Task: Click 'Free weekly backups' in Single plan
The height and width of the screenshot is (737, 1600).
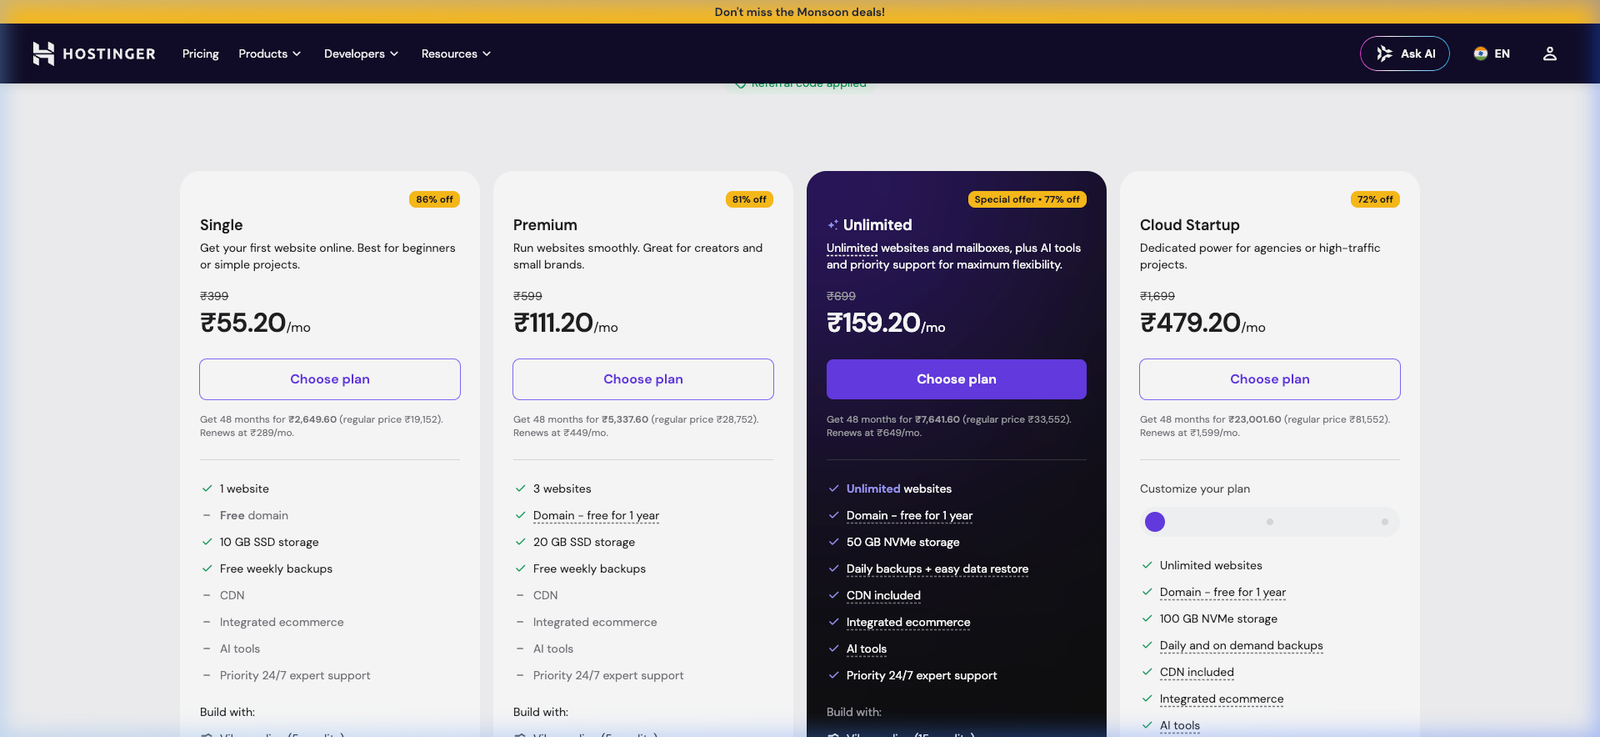Action: (276, 569)
